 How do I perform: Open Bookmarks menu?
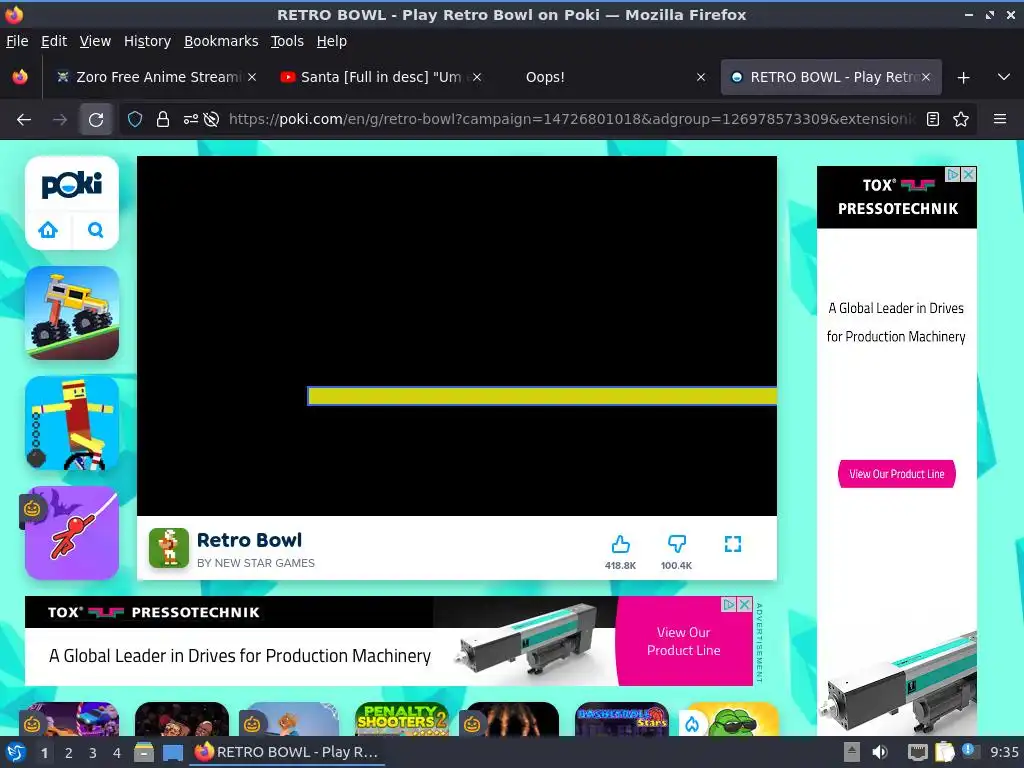click(x=221, y=41)
